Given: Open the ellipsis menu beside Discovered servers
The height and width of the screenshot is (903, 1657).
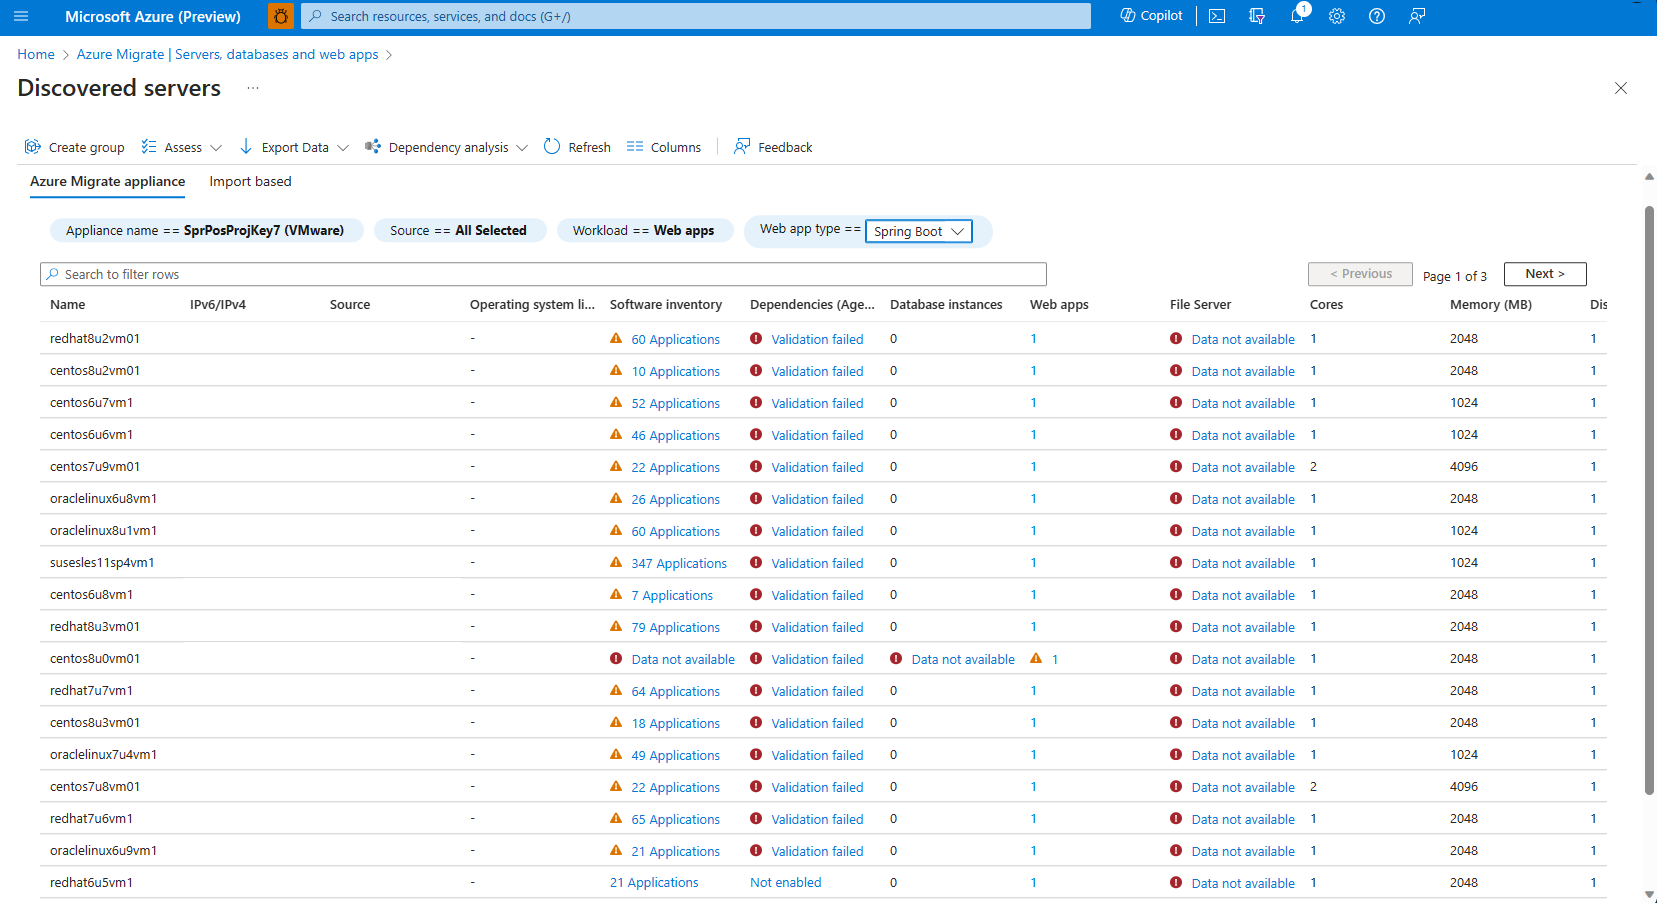Looking at the screenshot, I should 253,88.
